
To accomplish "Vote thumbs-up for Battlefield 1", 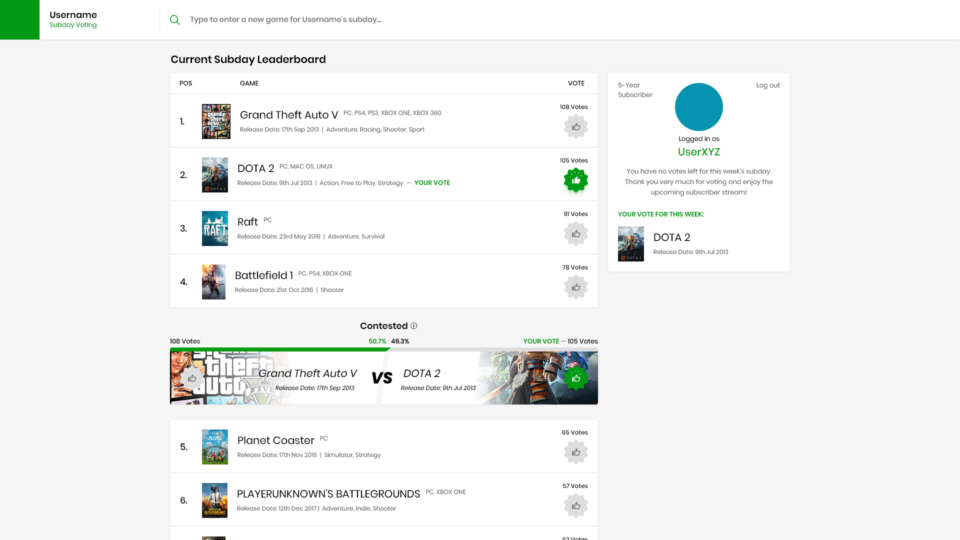I will 576,287.
